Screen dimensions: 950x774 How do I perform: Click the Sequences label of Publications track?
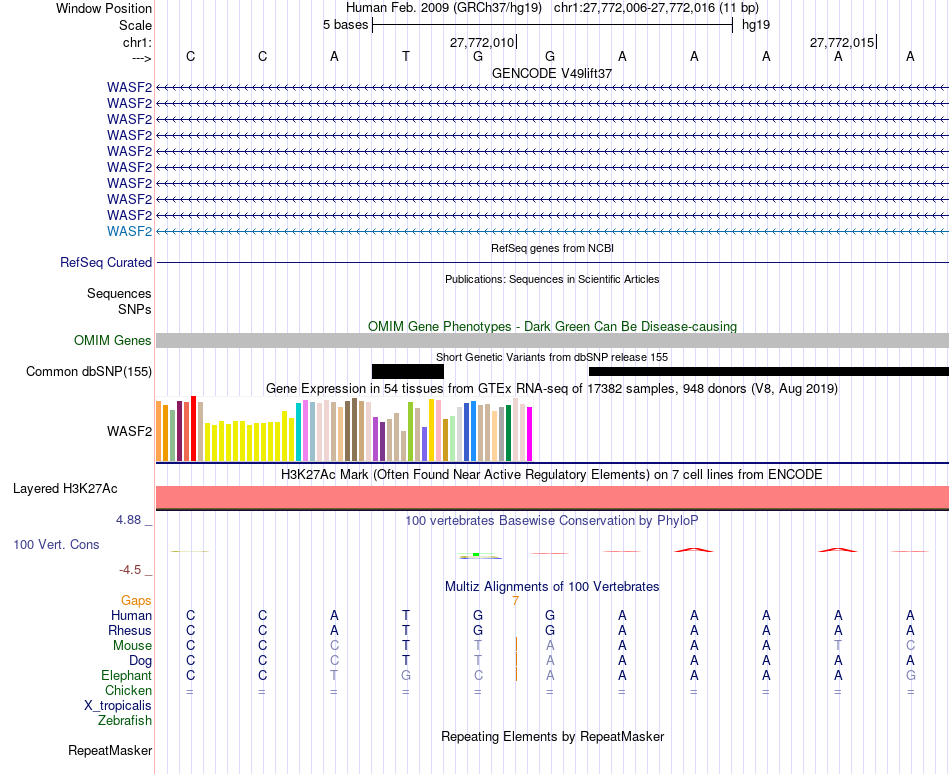point(119,294)
